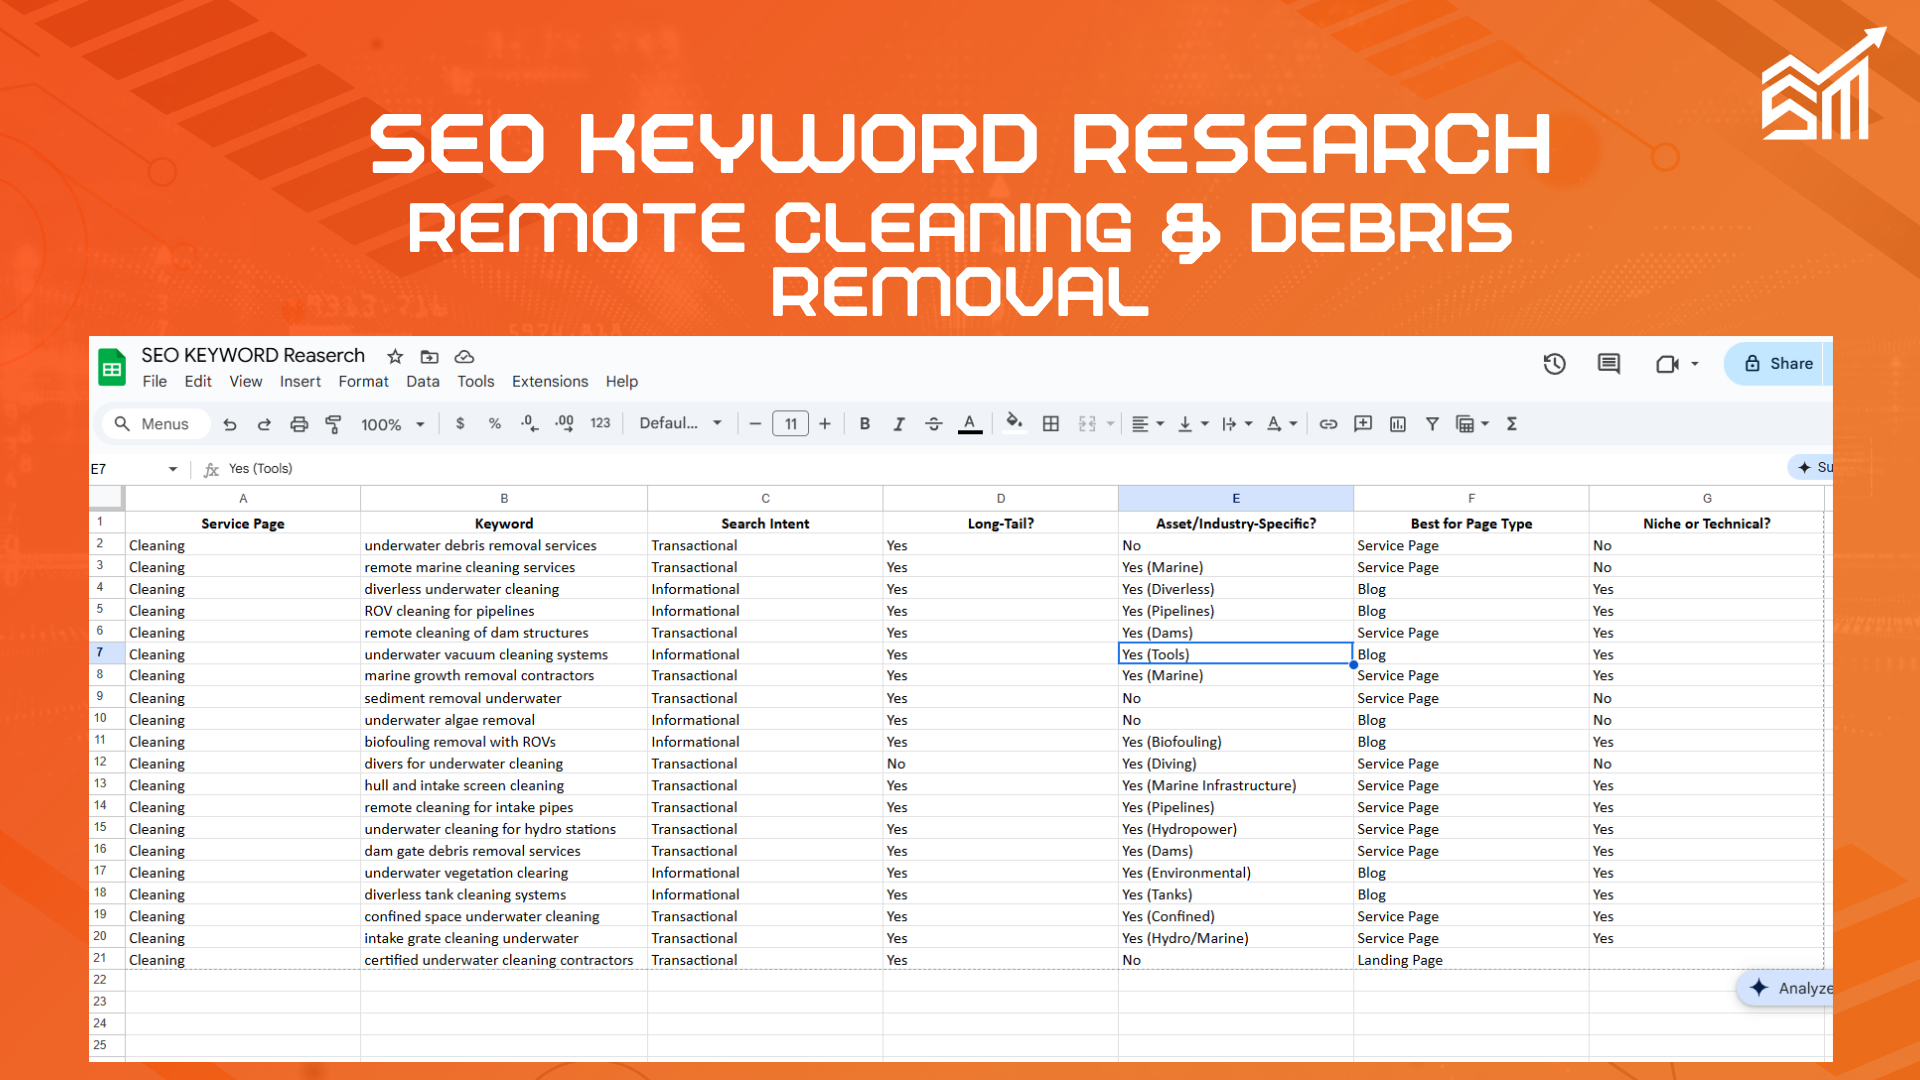Toggle Strikethrough formatting
Screen dimensions: 1920x1080
tap(934, 424)
